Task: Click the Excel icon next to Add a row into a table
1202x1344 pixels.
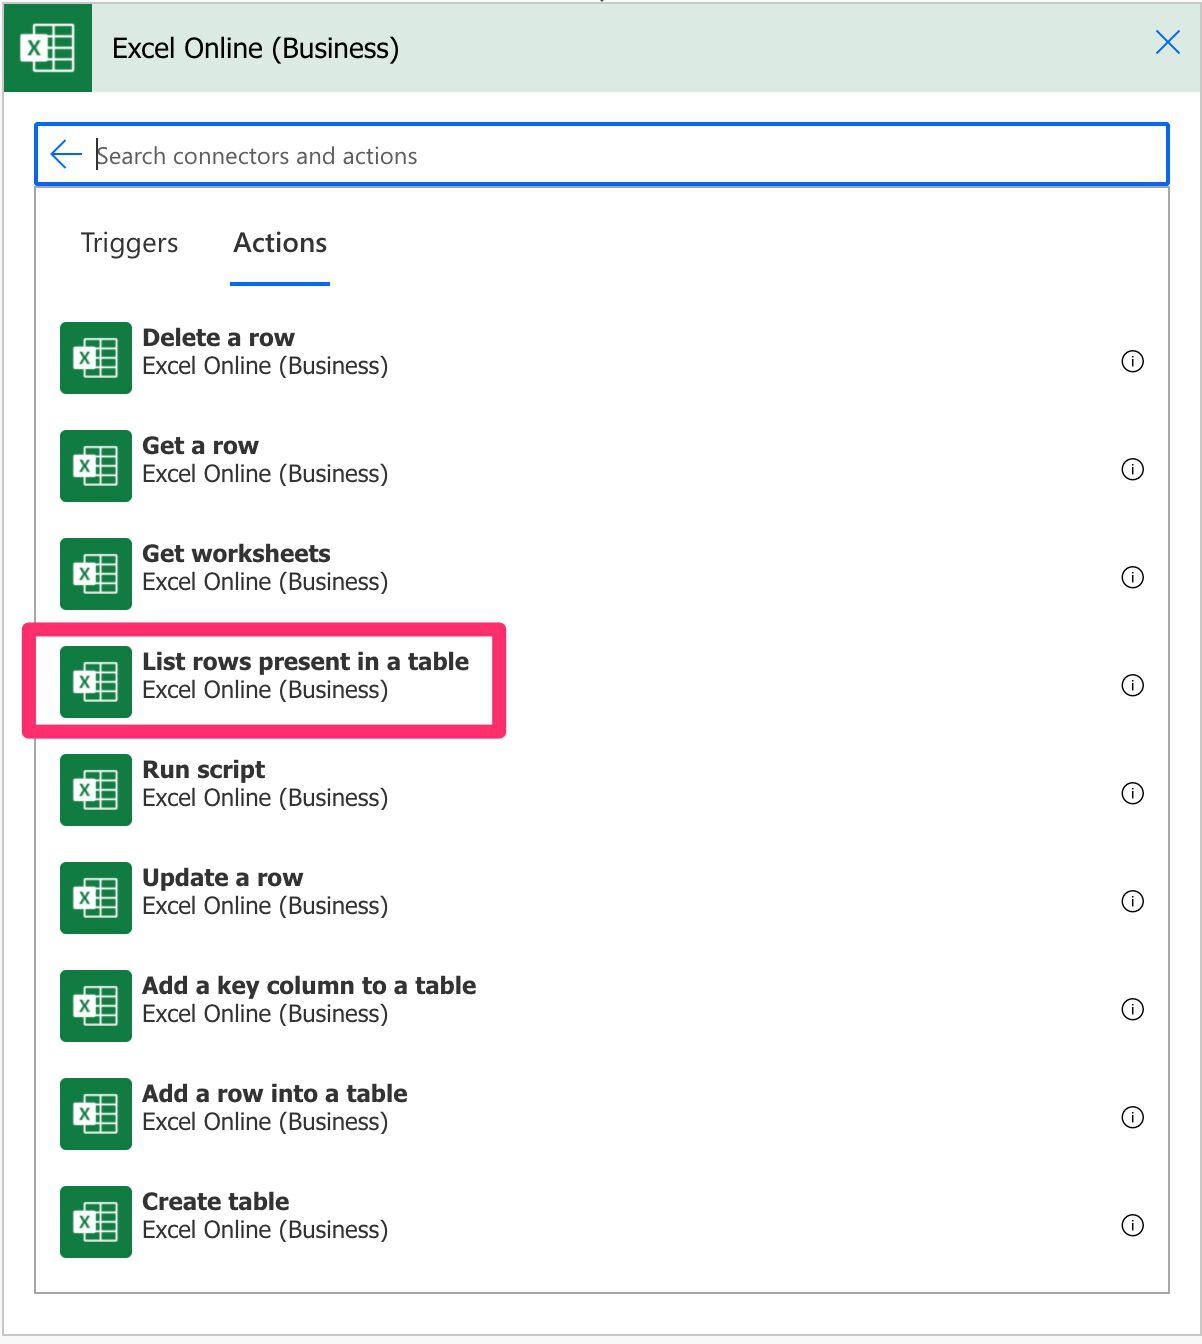Action: click(x=95, y=1113)
